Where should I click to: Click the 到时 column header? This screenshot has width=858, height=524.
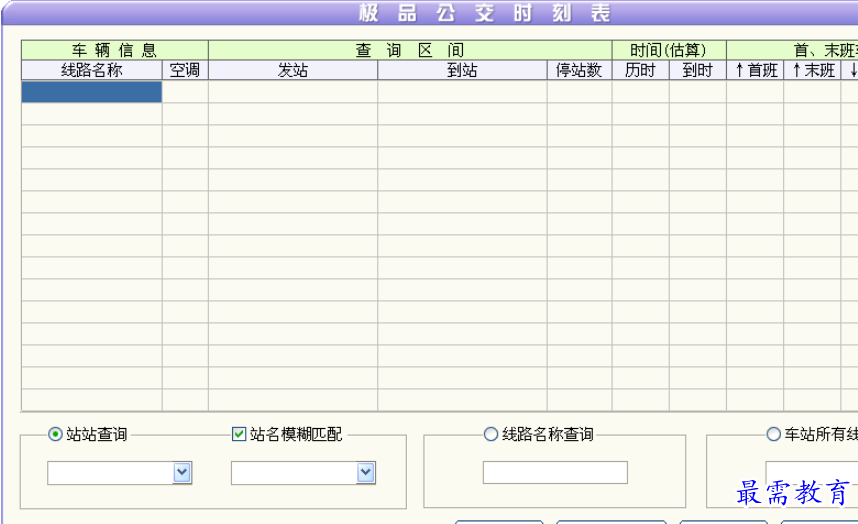[x=698, y=70]
